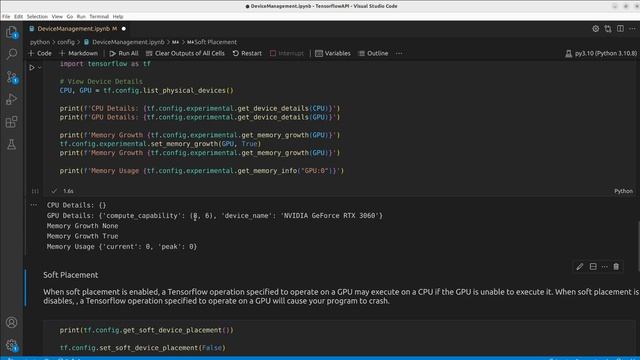Edit the Soft Placement markdown cell
Screen dimensions: 640x360
click(580, 267)
